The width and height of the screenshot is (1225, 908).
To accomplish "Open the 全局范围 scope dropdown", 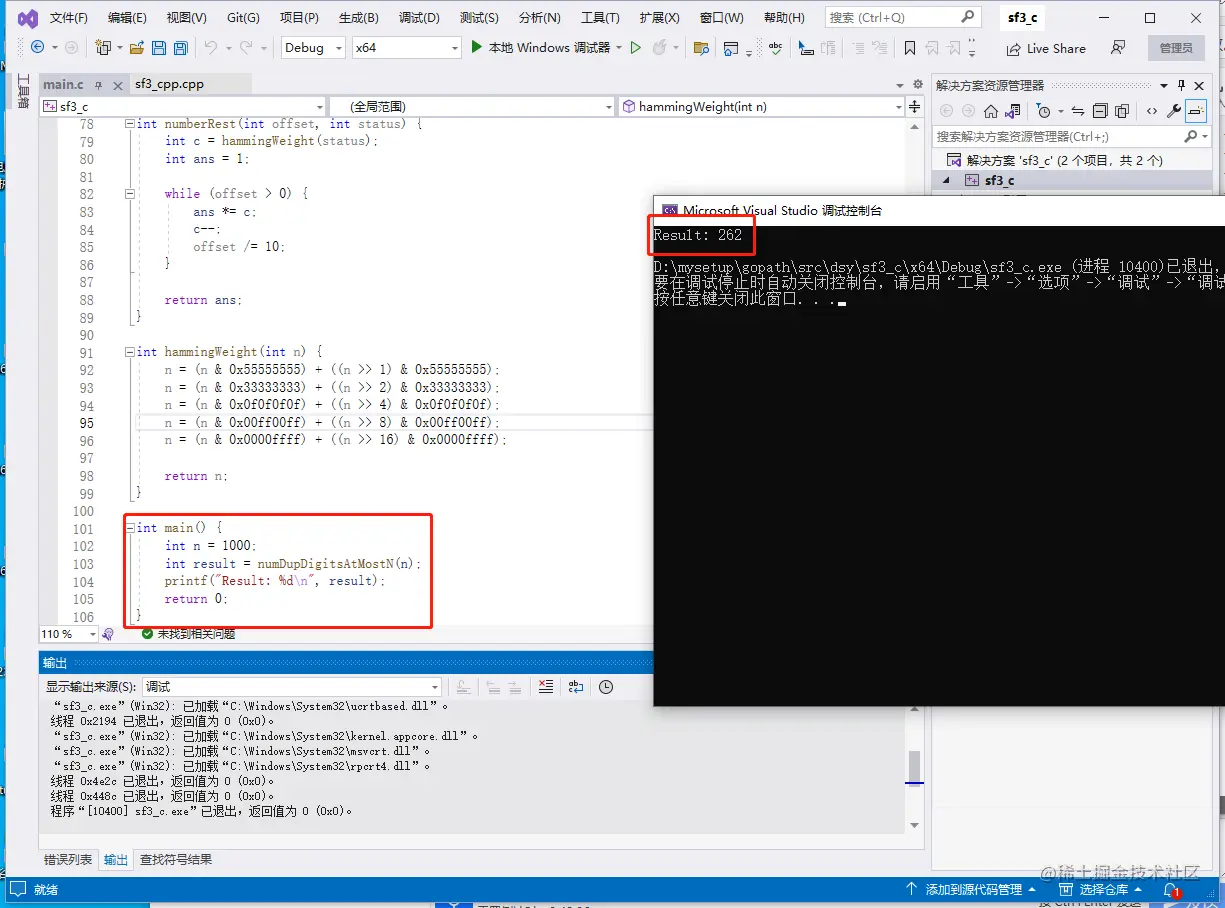I will coord(472,106).
